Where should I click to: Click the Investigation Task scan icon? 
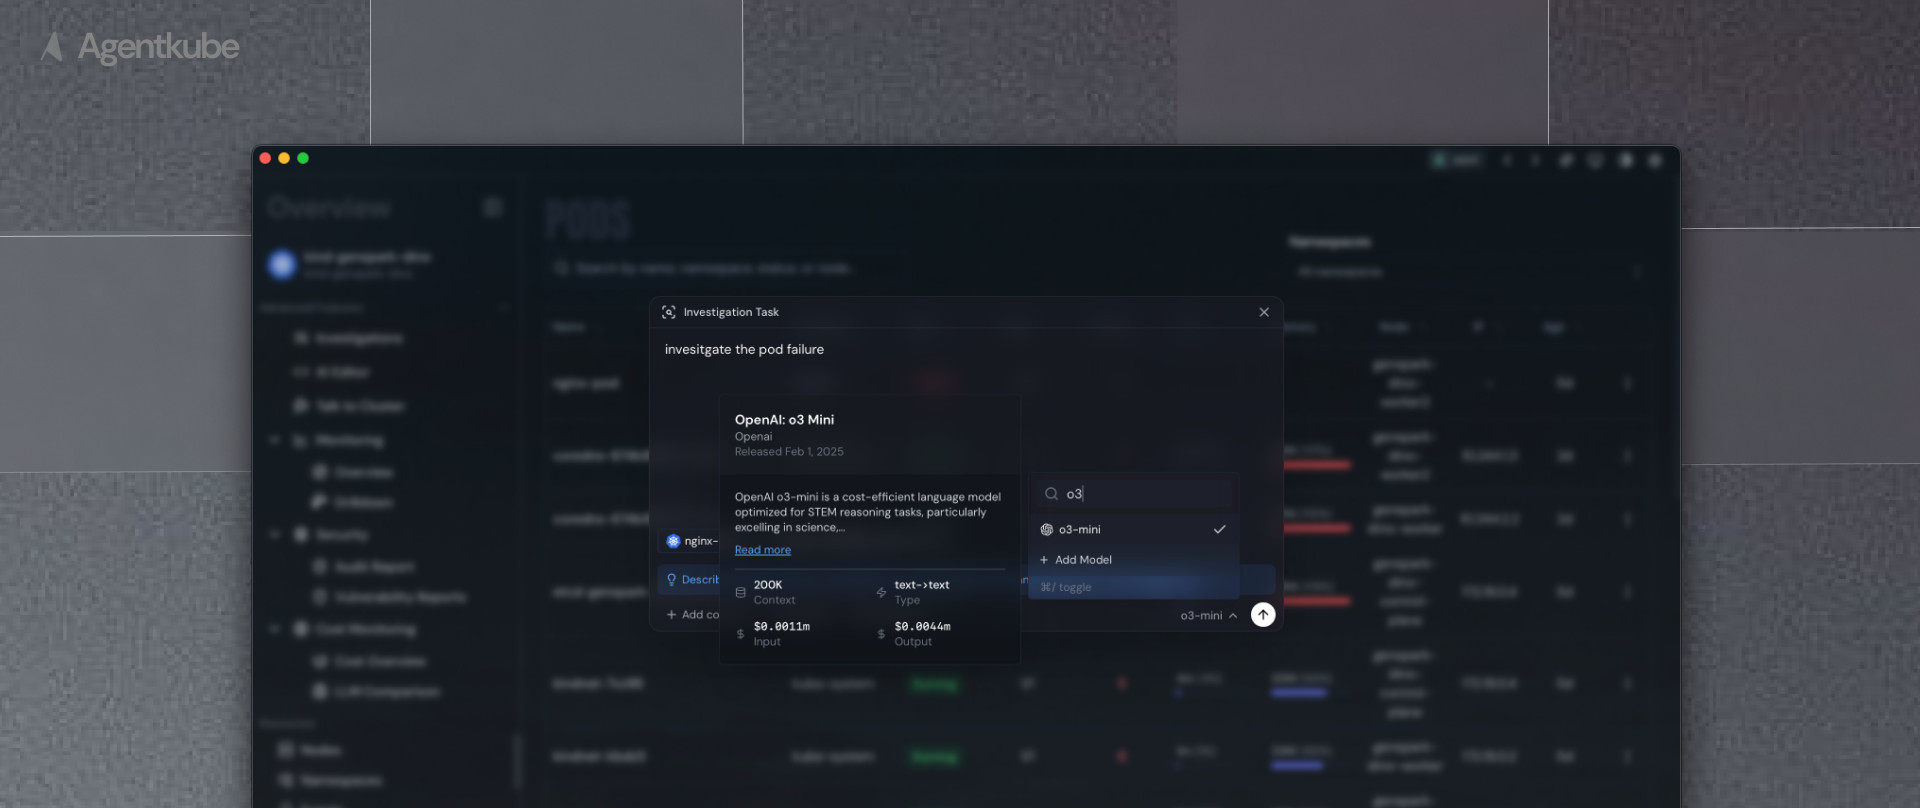tap(668, 312)
